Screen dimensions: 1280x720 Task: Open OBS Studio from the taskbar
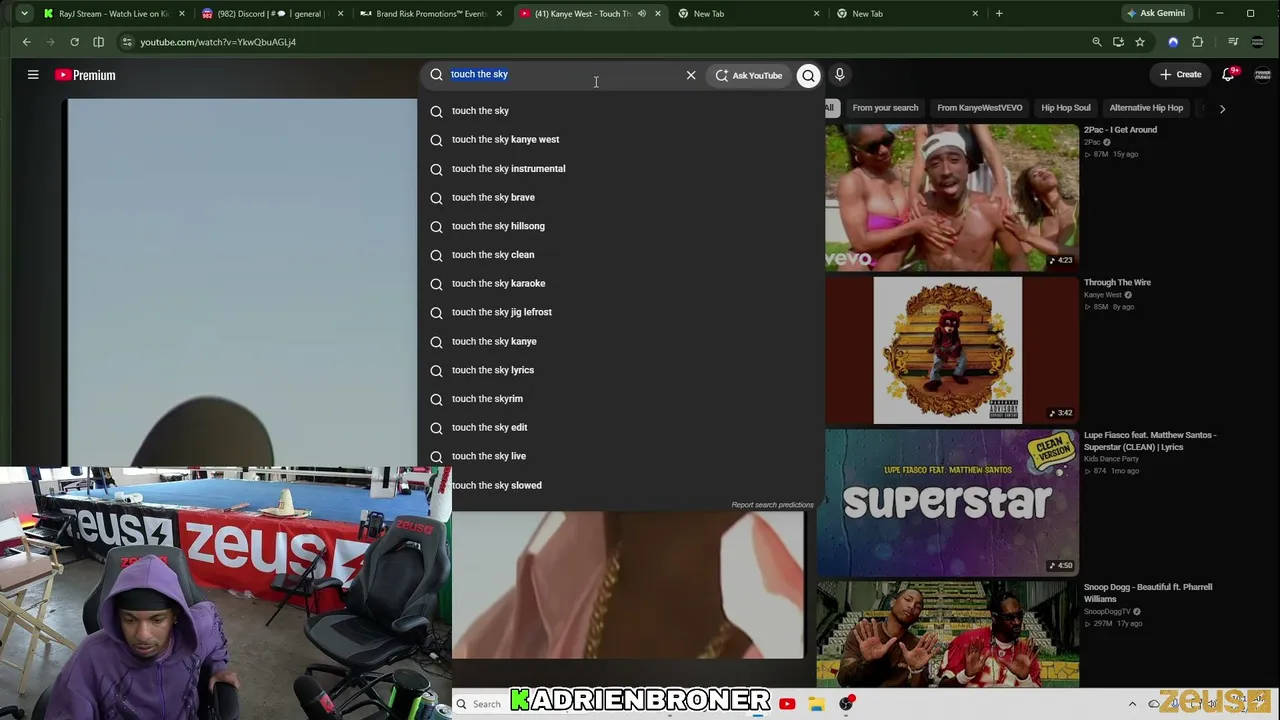847,704
